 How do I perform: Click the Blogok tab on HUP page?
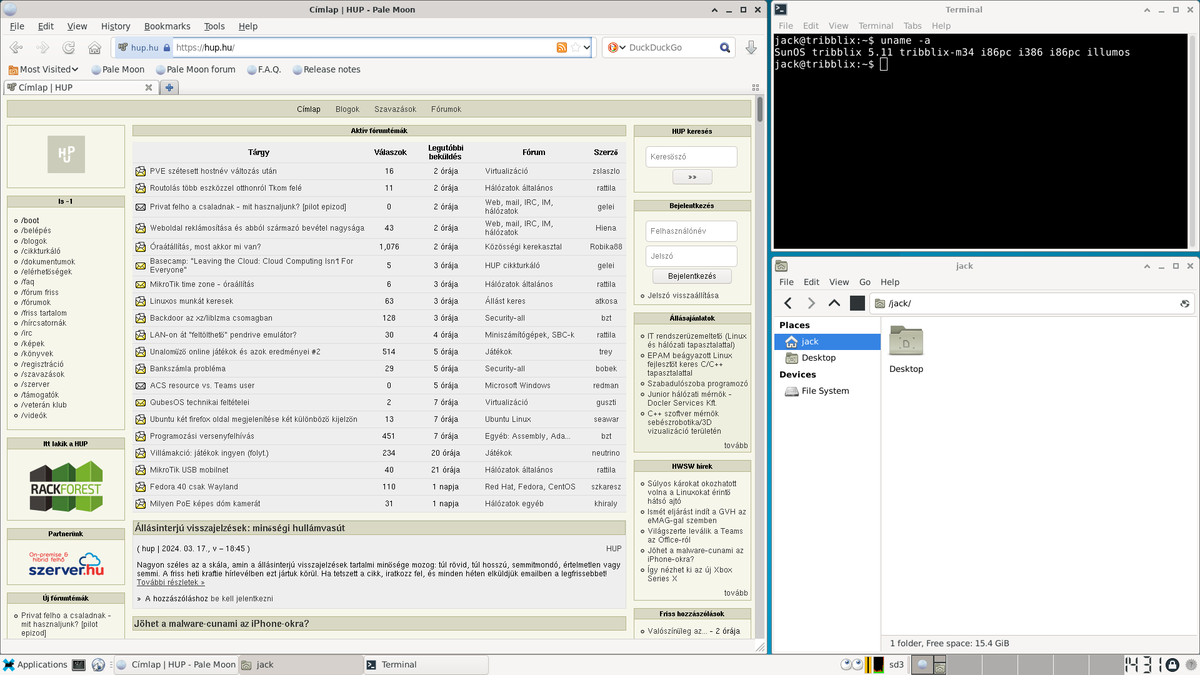tap(347, 109)
